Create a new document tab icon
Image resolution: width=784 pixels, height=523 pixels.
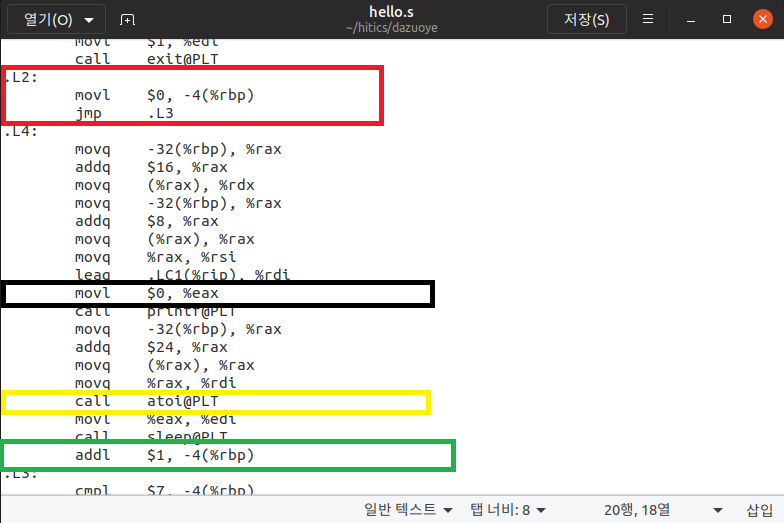click(128, 20)
